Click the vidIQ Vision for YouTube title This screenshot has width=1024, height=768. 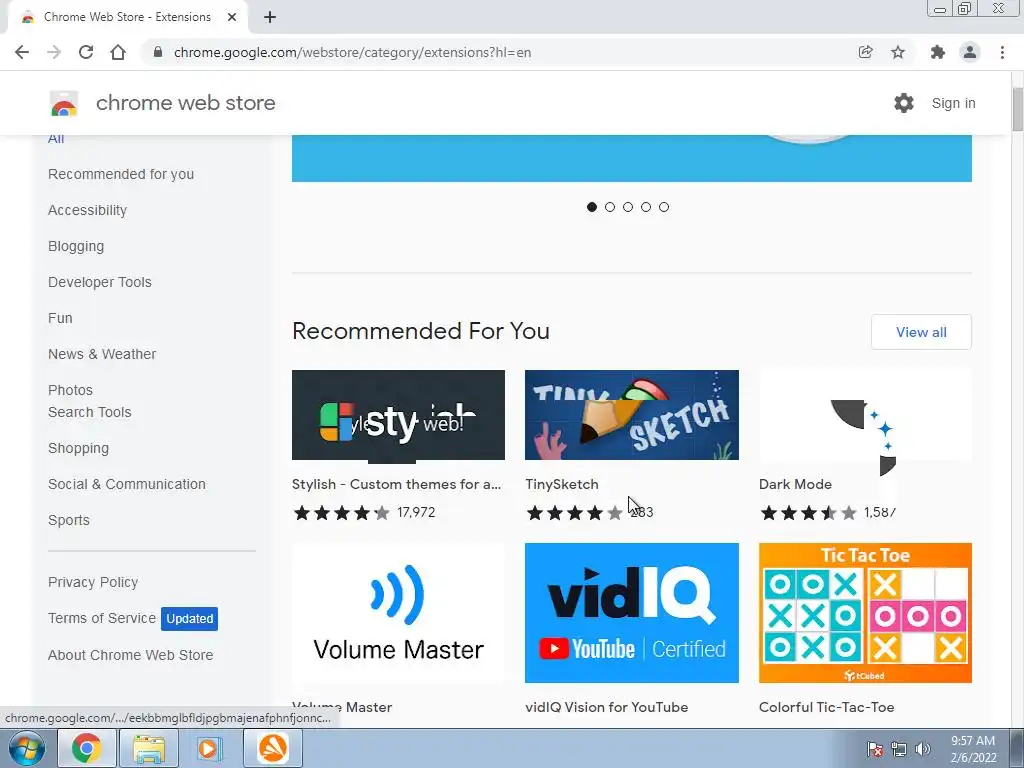coord(607,707)
